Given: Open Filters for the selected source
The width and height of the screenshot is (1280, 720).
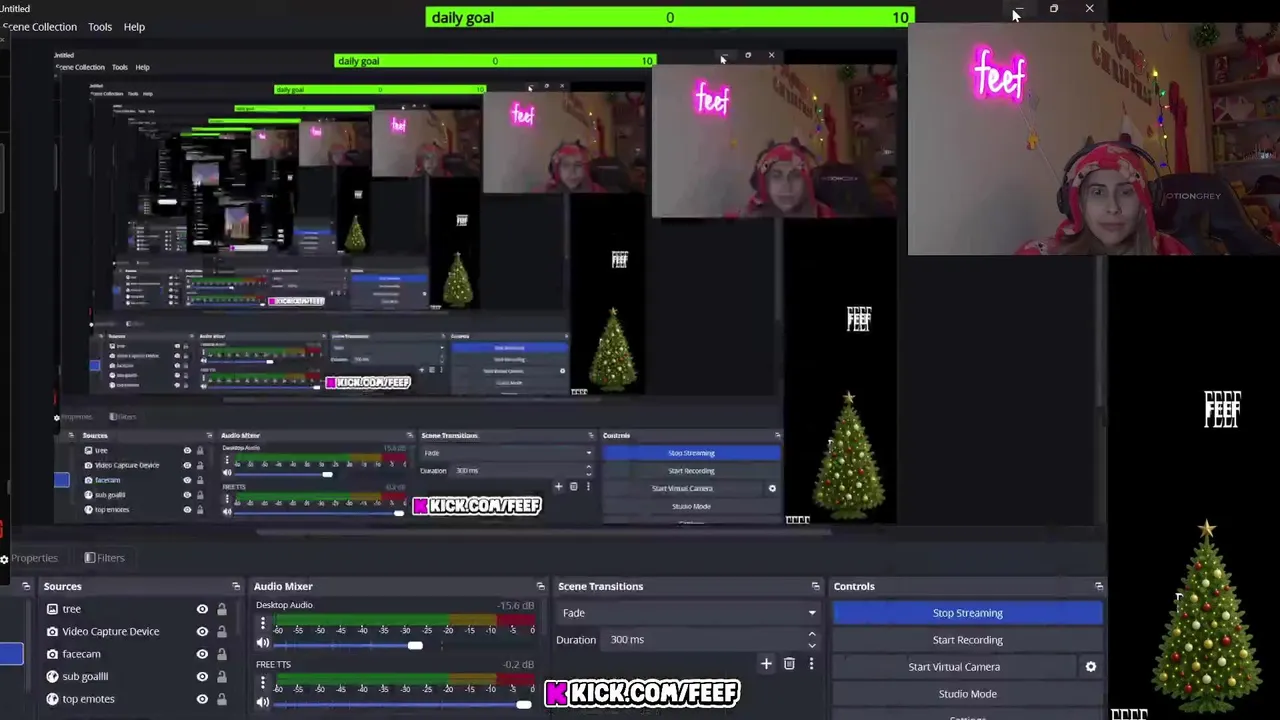Looking at the screenshot, I should [104, 558].
